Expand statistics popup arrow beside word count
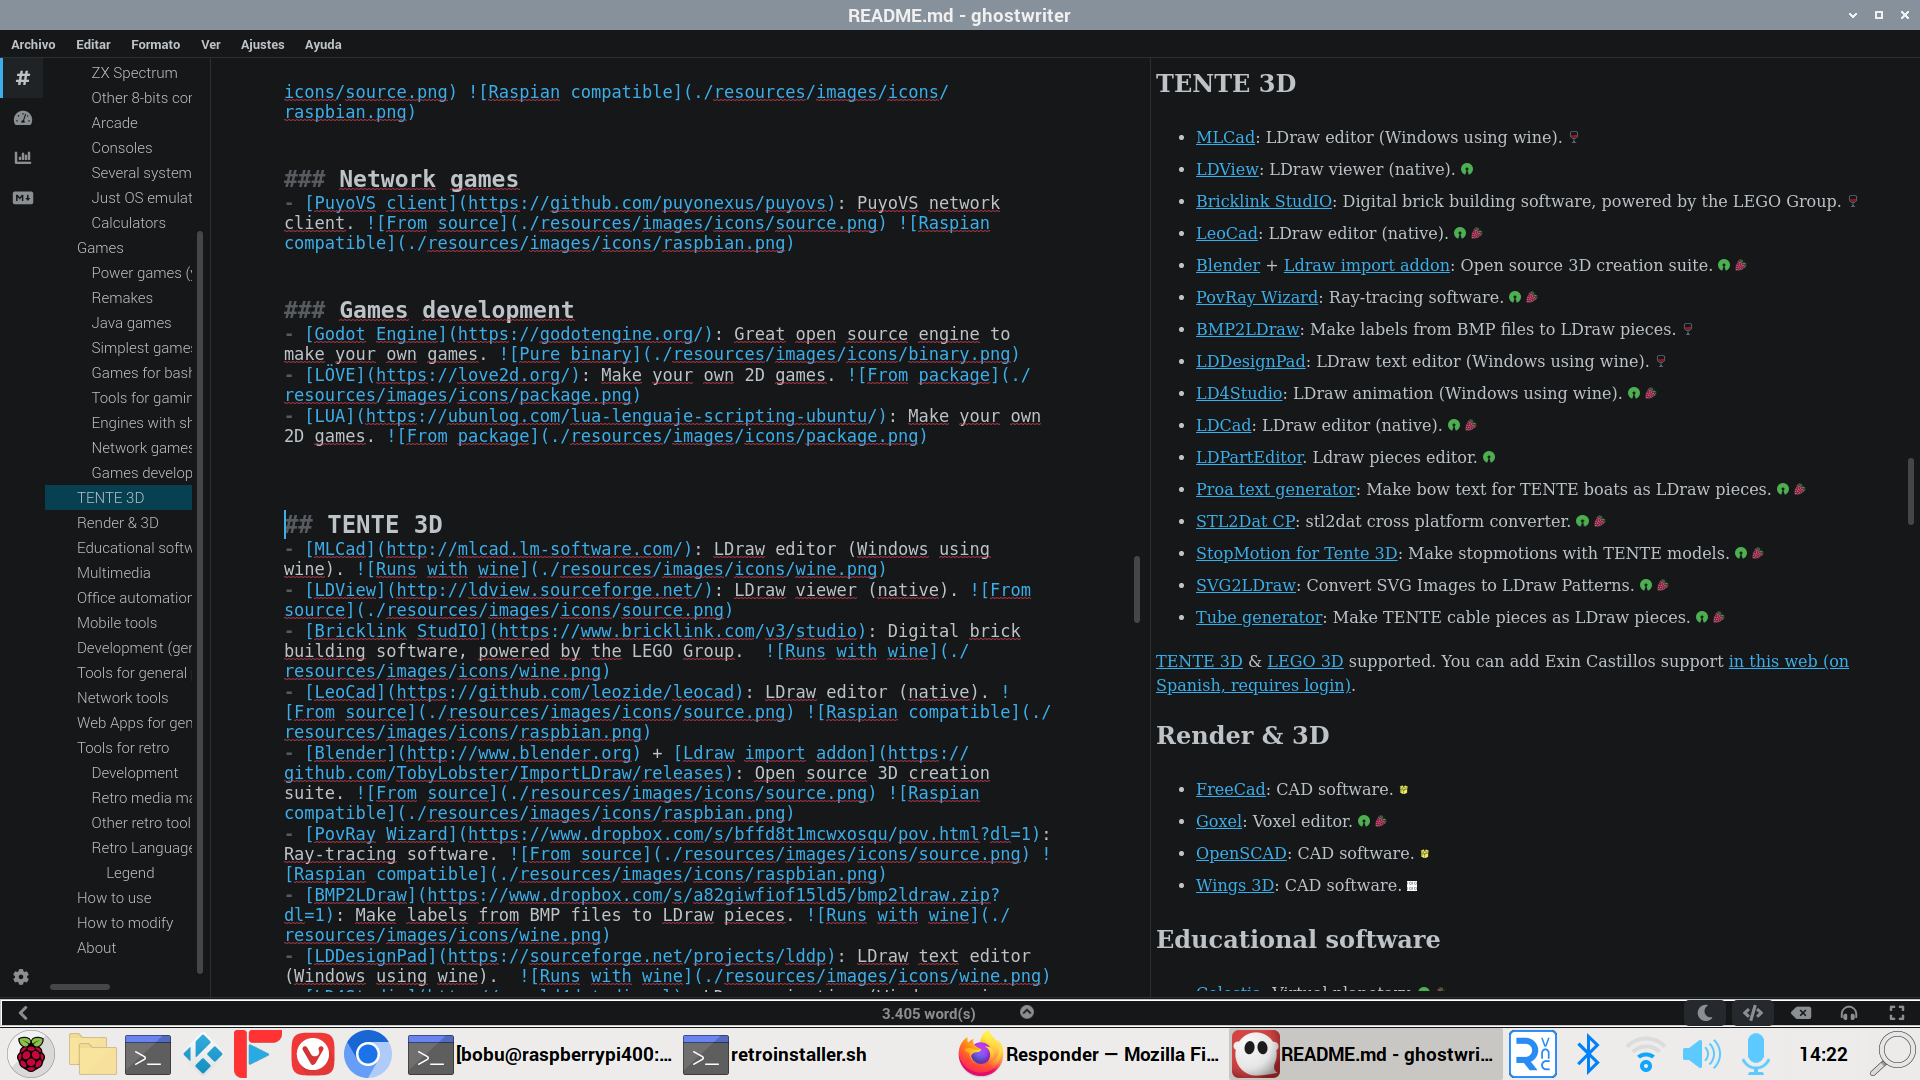Viewport: 1920px width, 1080px height. 1026,1012
